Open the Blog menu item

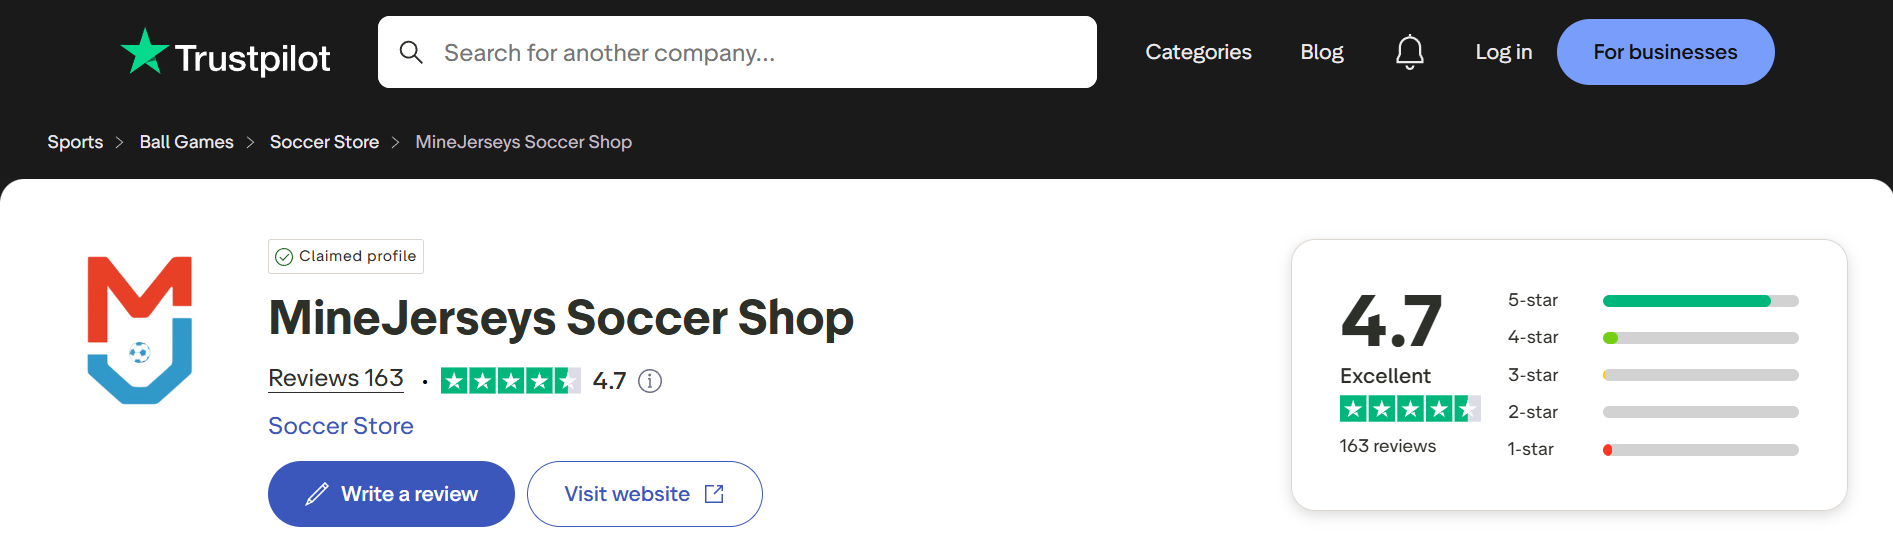(1322, 52)
